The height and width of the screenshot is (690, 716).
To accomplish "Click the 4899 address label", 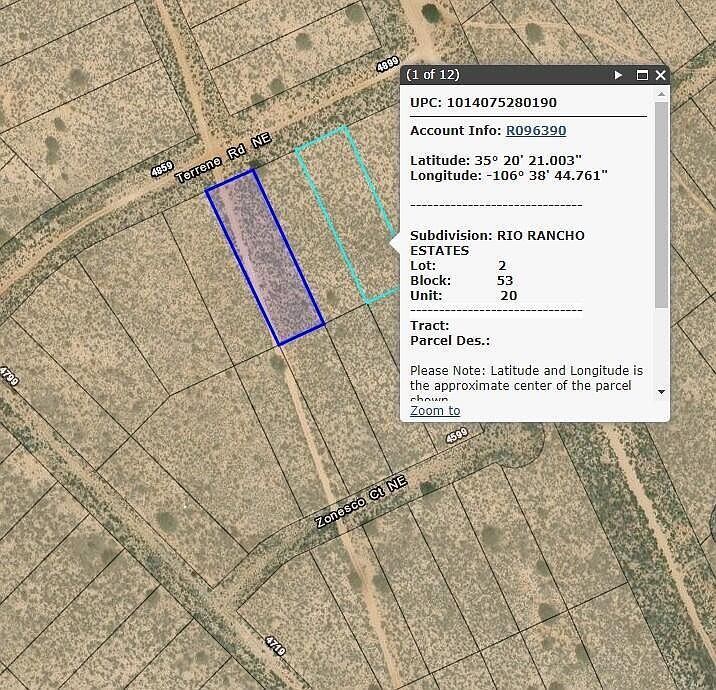I will click(x=388, y=64).
